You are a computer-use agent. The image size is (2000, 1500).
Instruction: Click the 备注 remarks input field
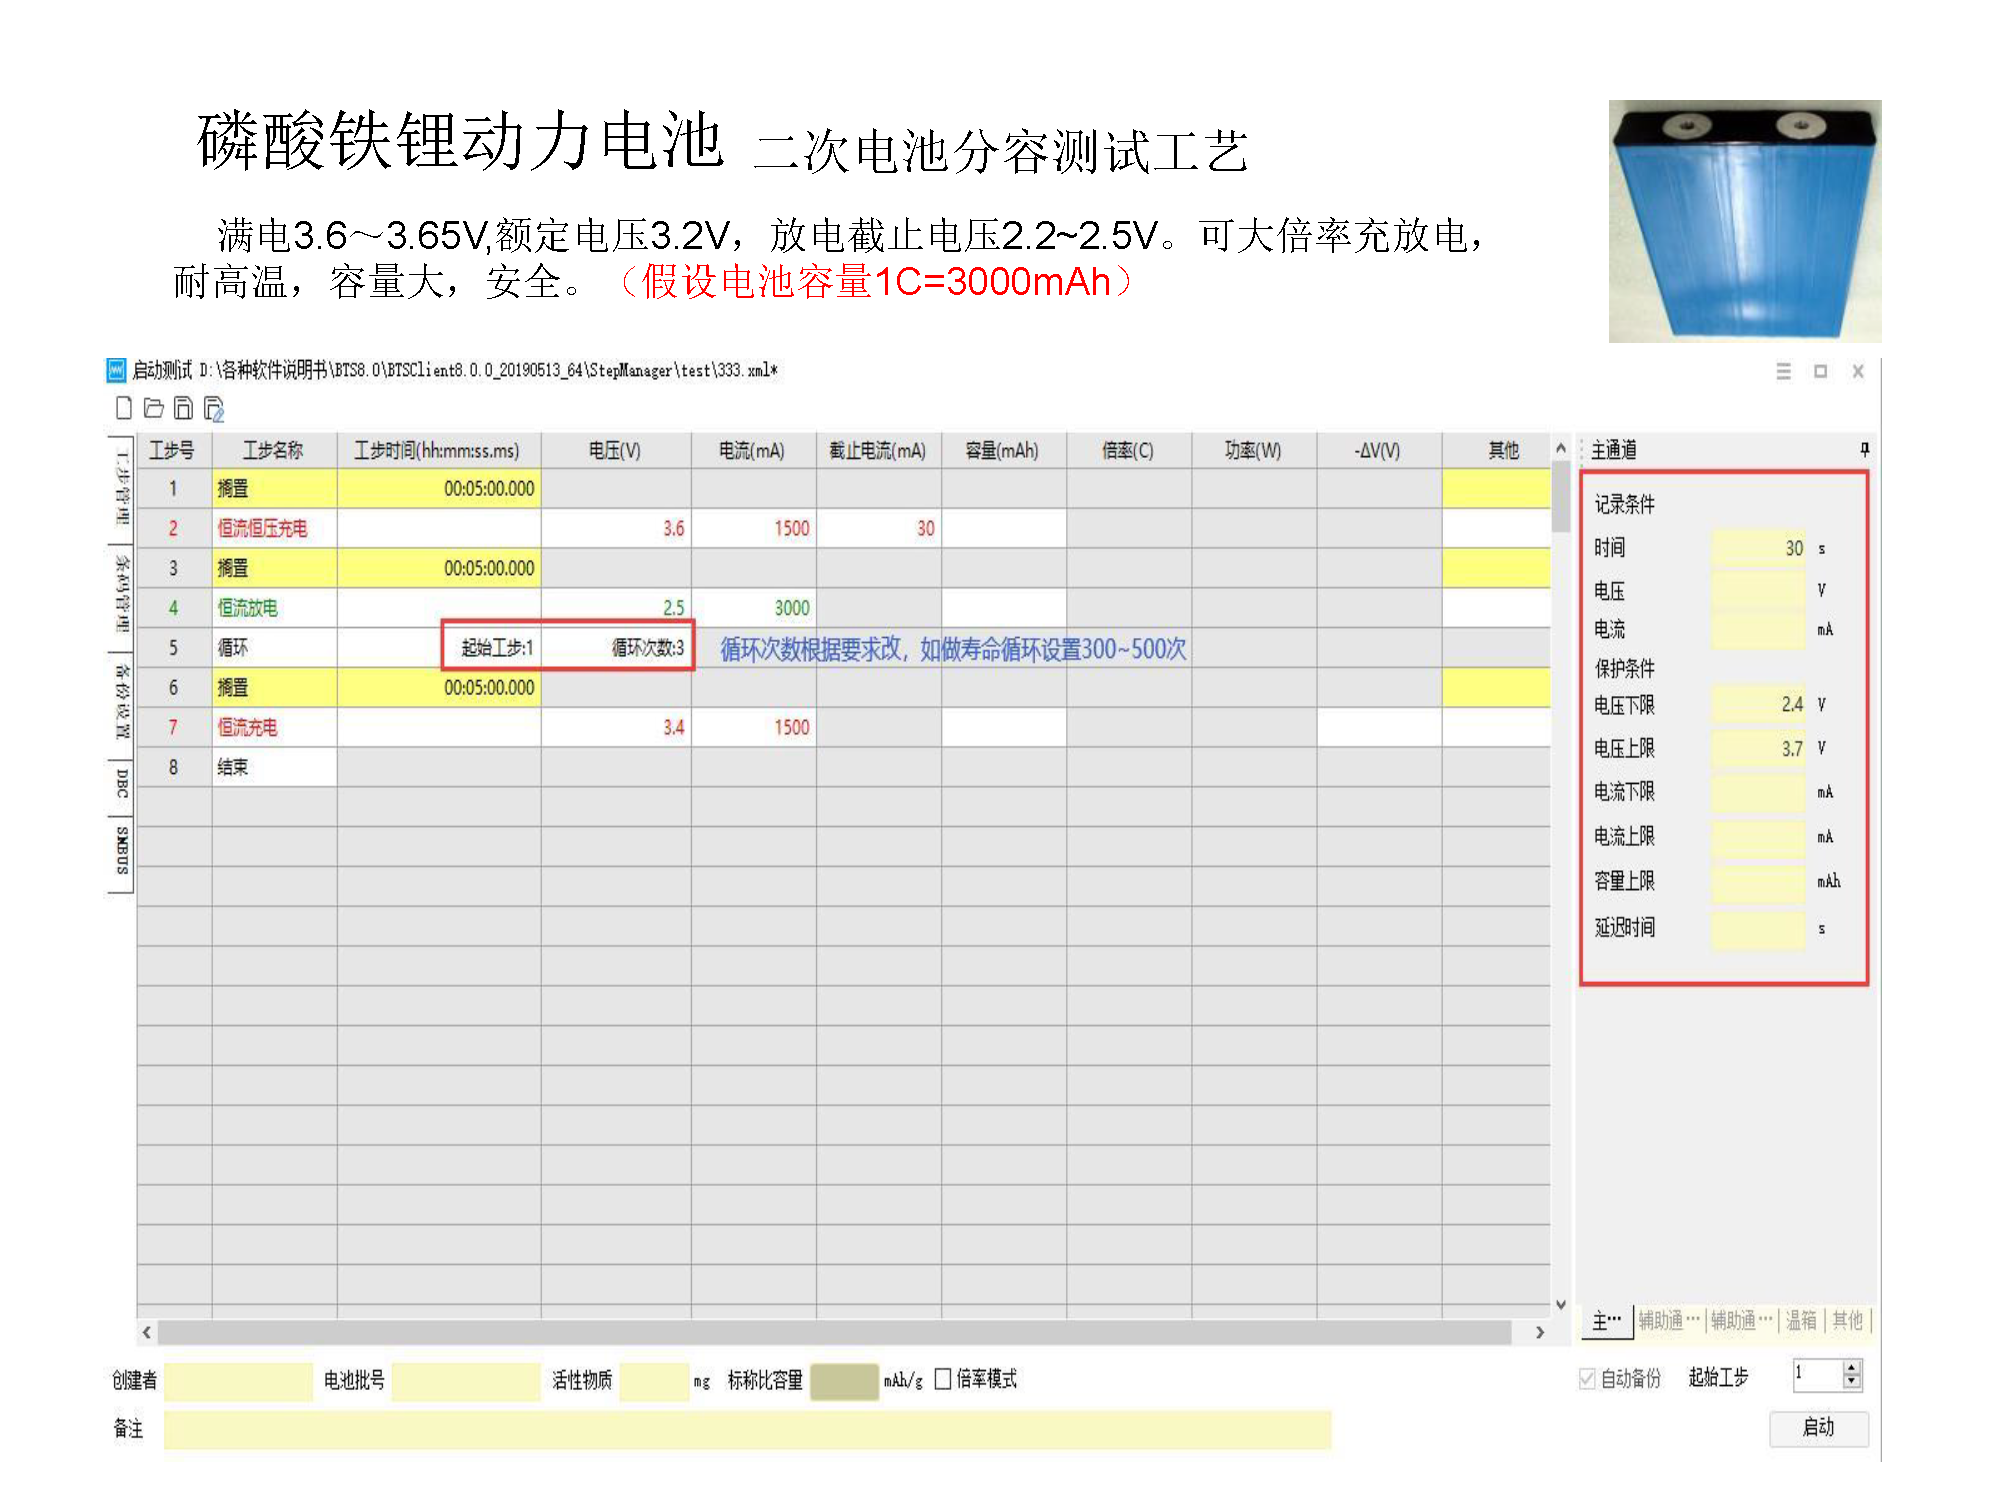pos(747,1430)
